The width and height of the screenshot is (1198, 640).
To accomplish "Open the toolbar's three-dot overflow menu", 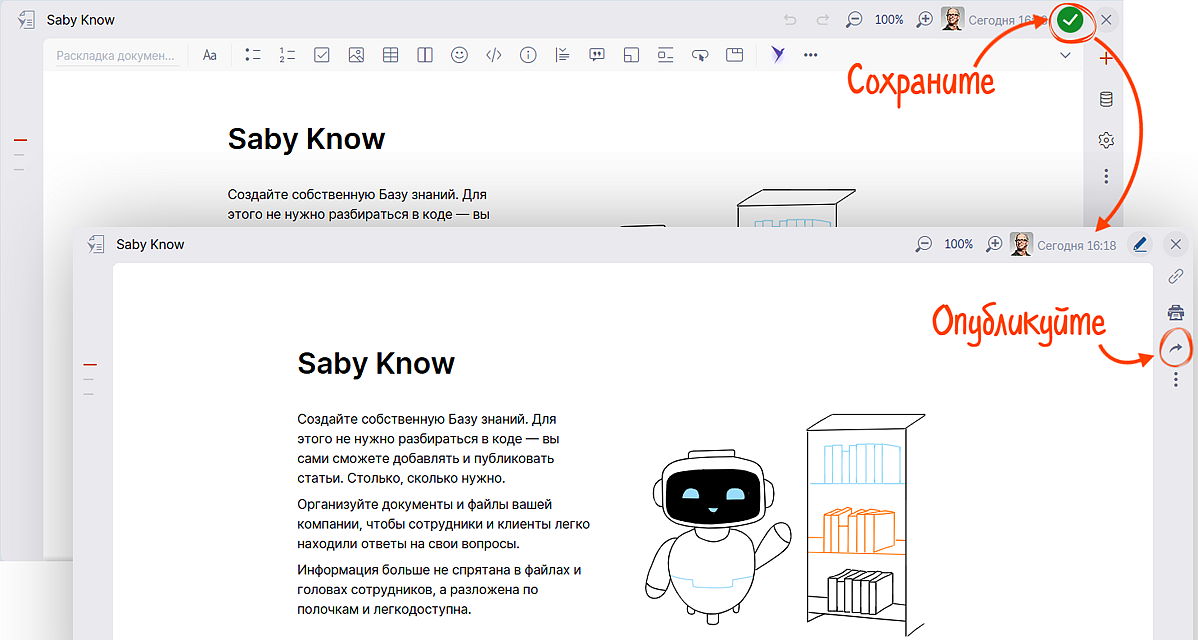I will click(x=810, y=55).
